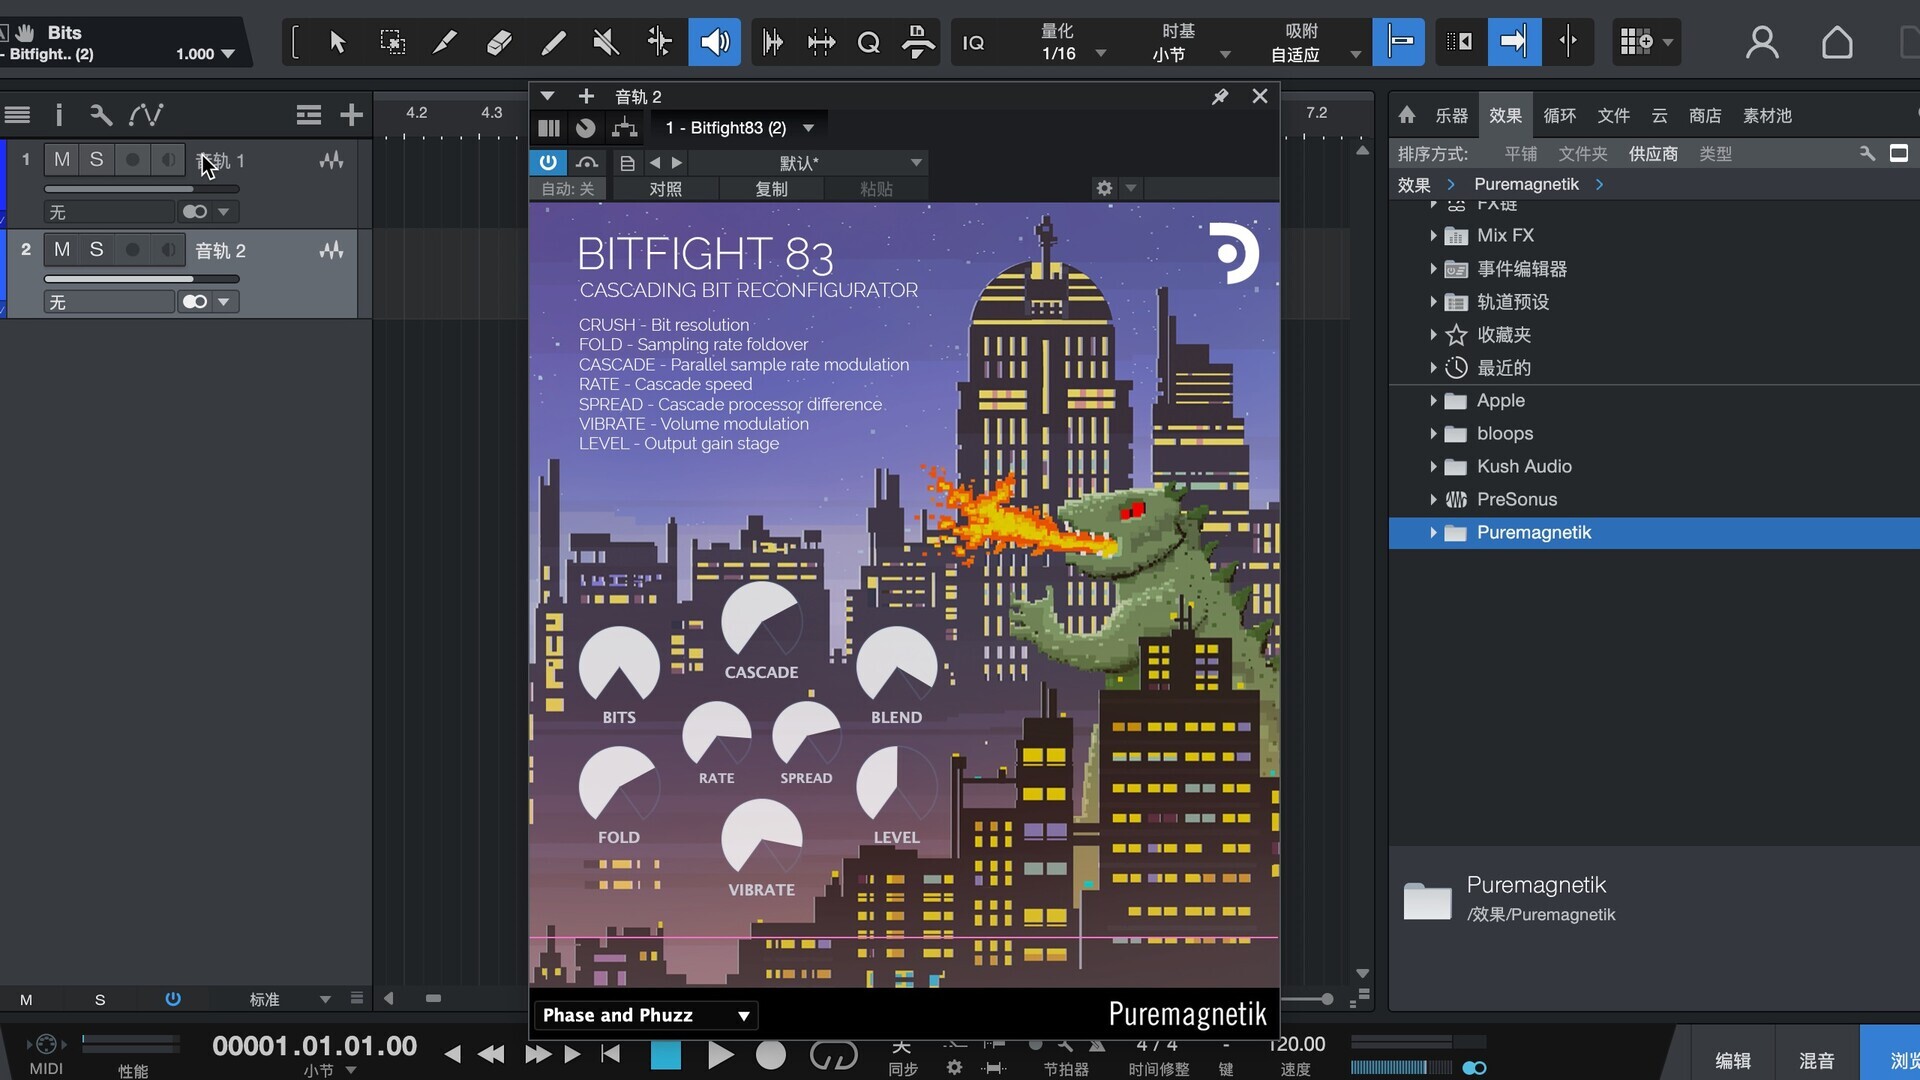Select the Eraser tool
The width and height of the screenshot is (1920, 1080).
click(x=499, y=42)
